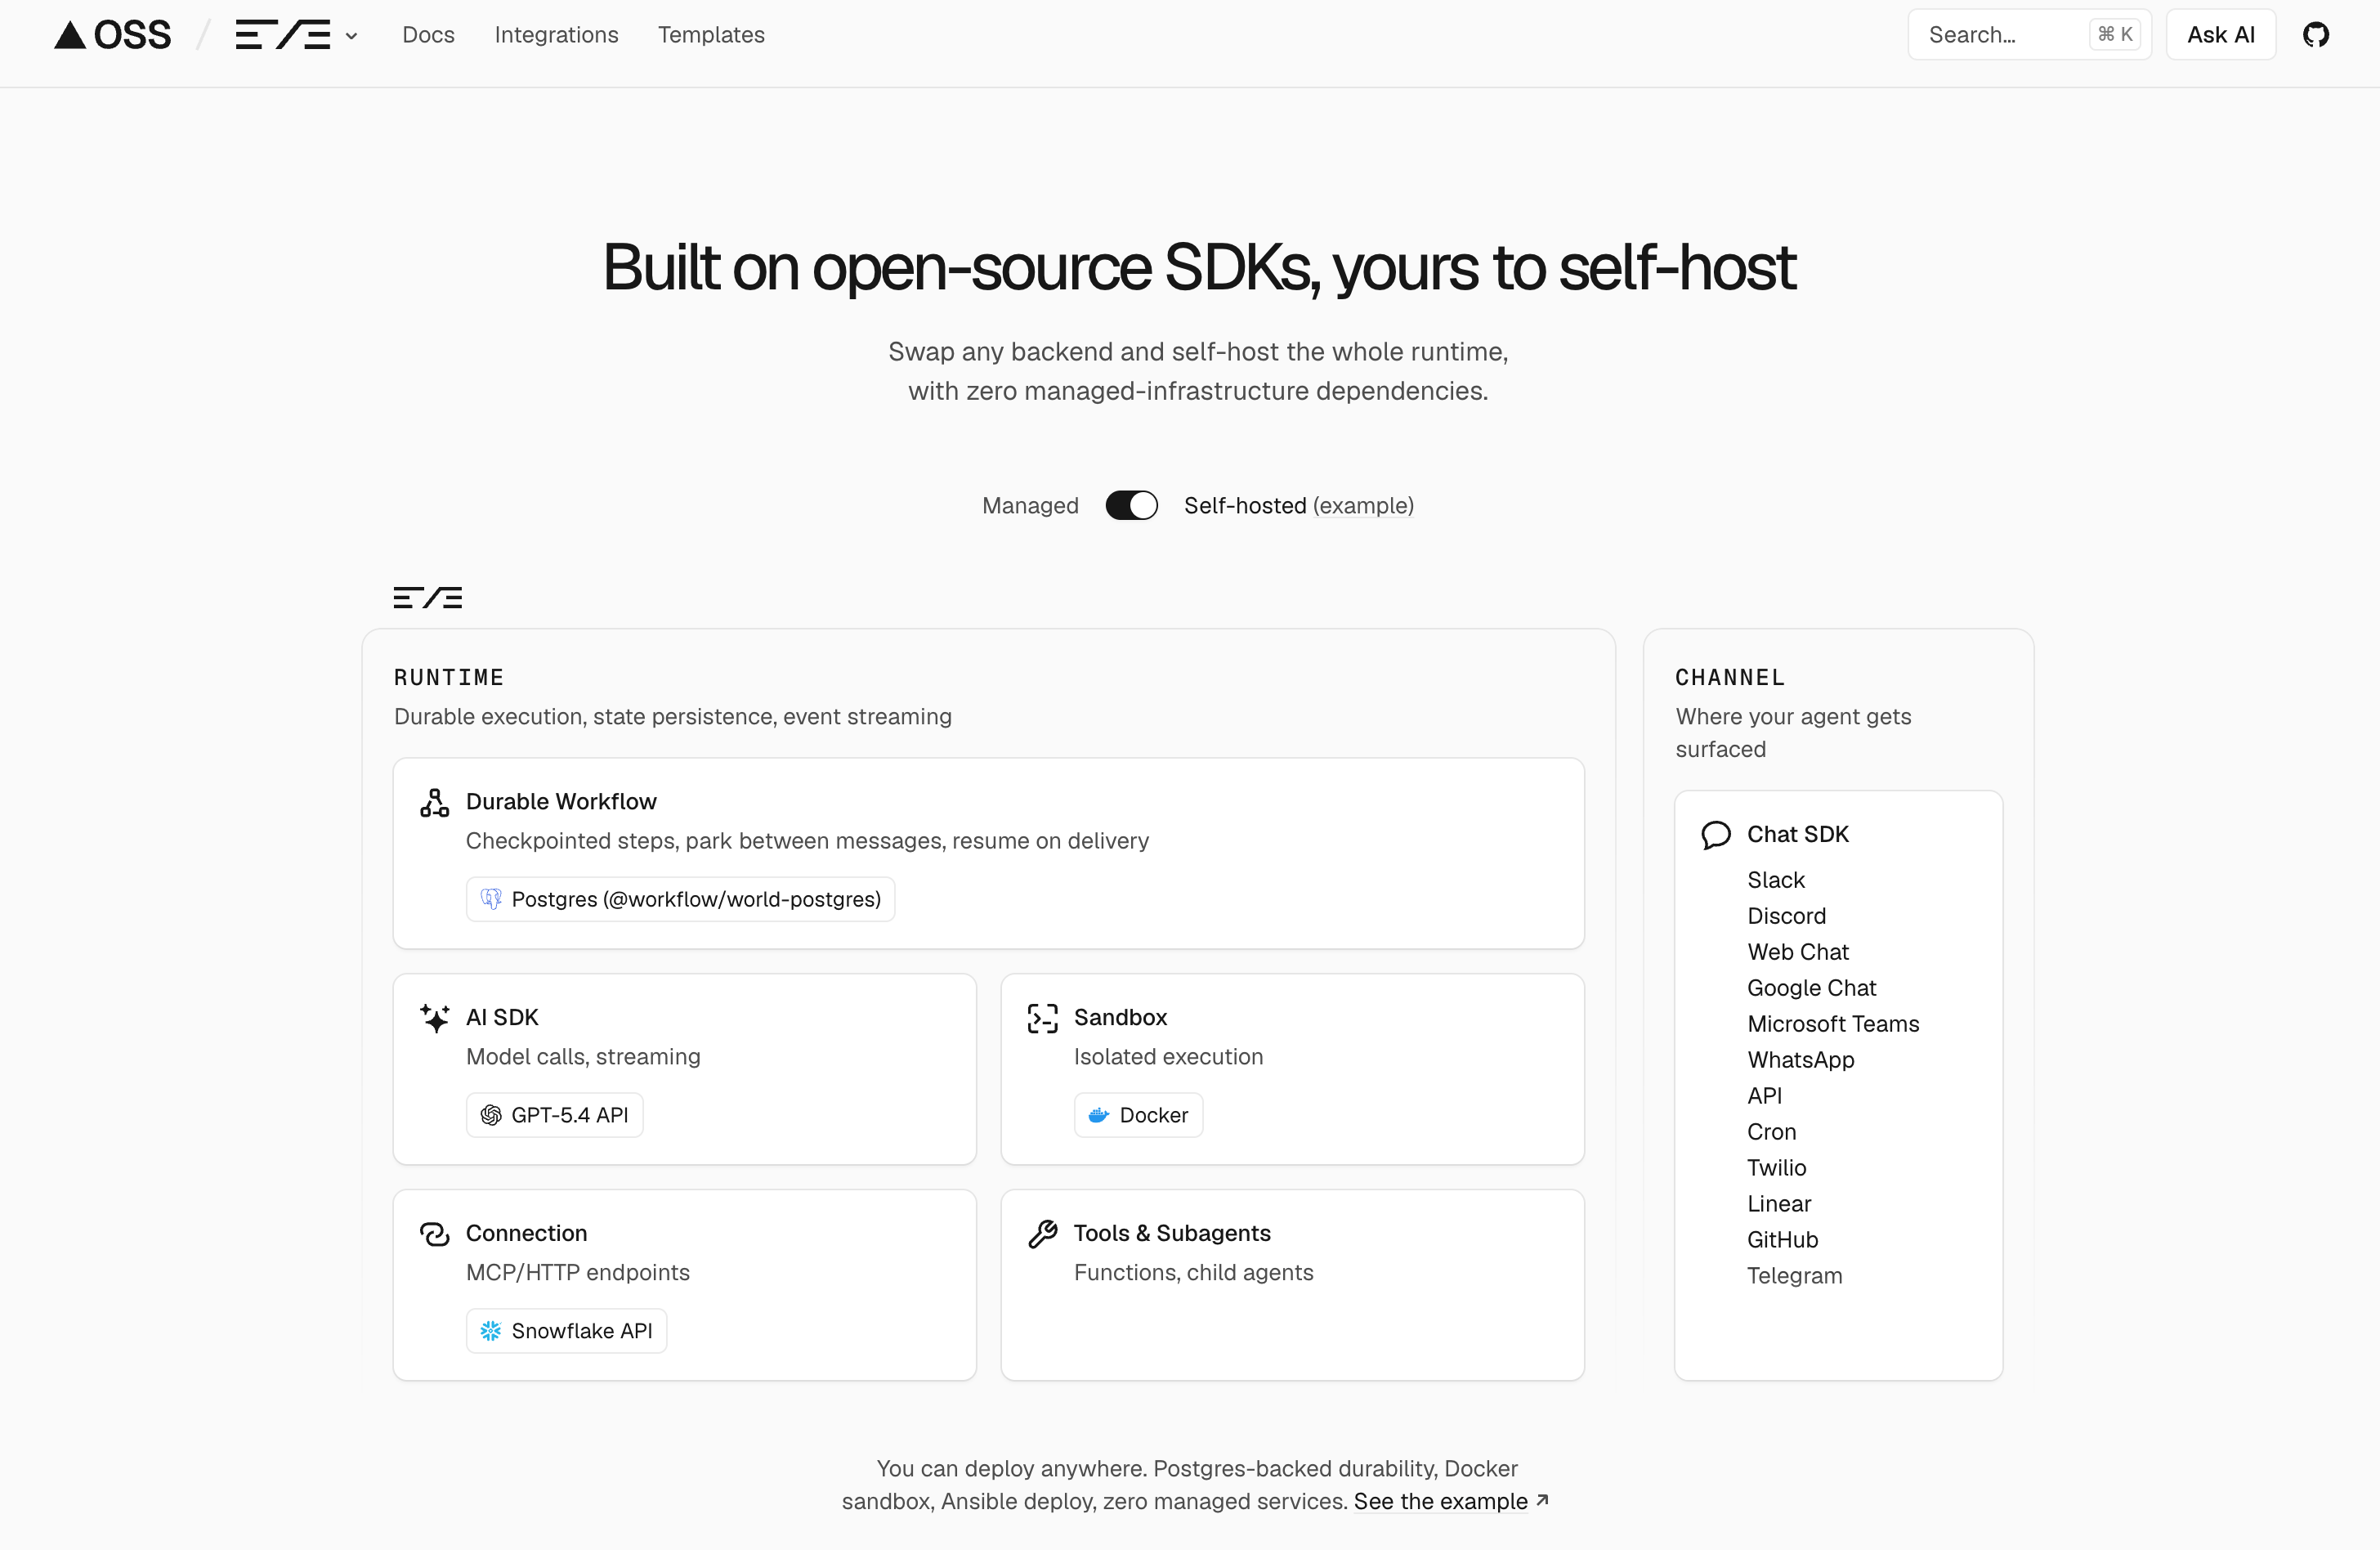Select Web Chat in the channel list
Screen dimensions: 2380x1550
point(1798,952)
